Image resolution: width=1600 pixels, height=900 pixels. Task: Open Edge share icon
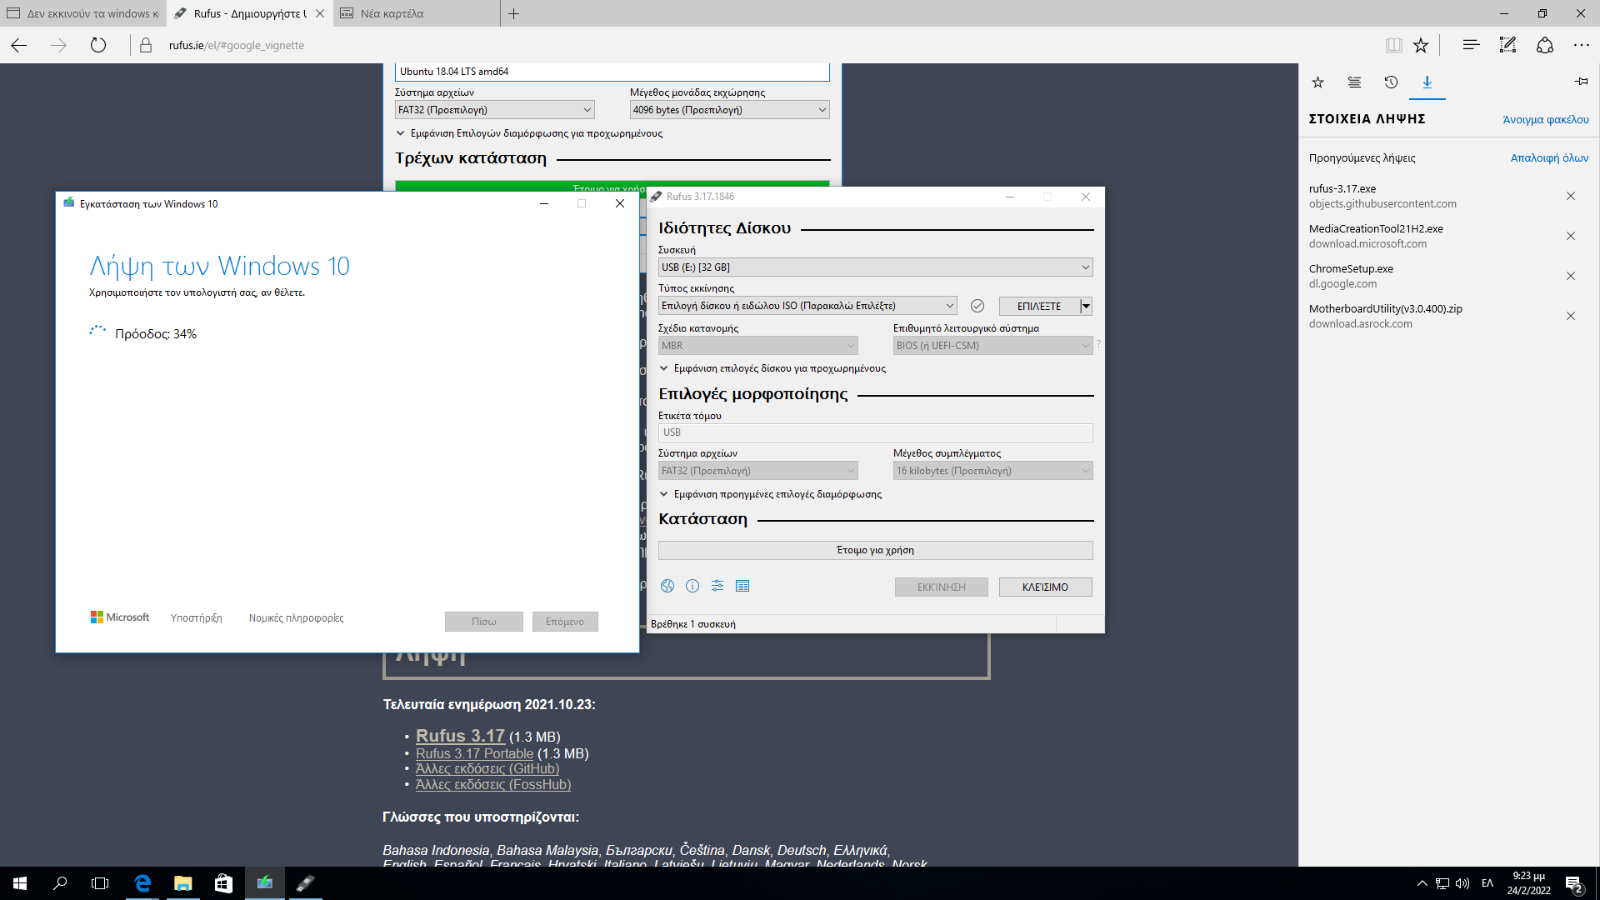[1545, 45]
